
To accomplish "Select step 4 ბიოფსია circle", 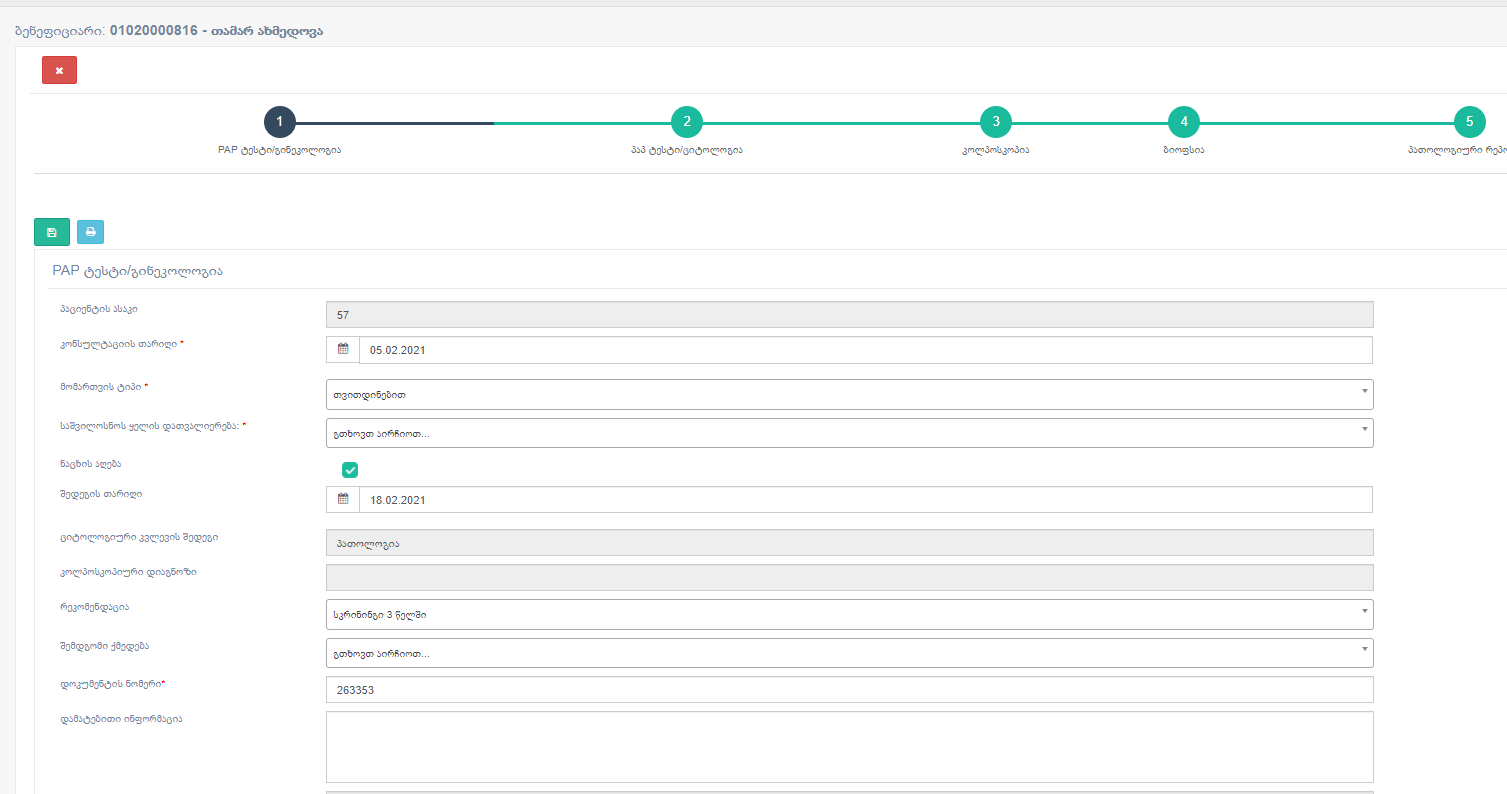I will (x=1184, y=122).
